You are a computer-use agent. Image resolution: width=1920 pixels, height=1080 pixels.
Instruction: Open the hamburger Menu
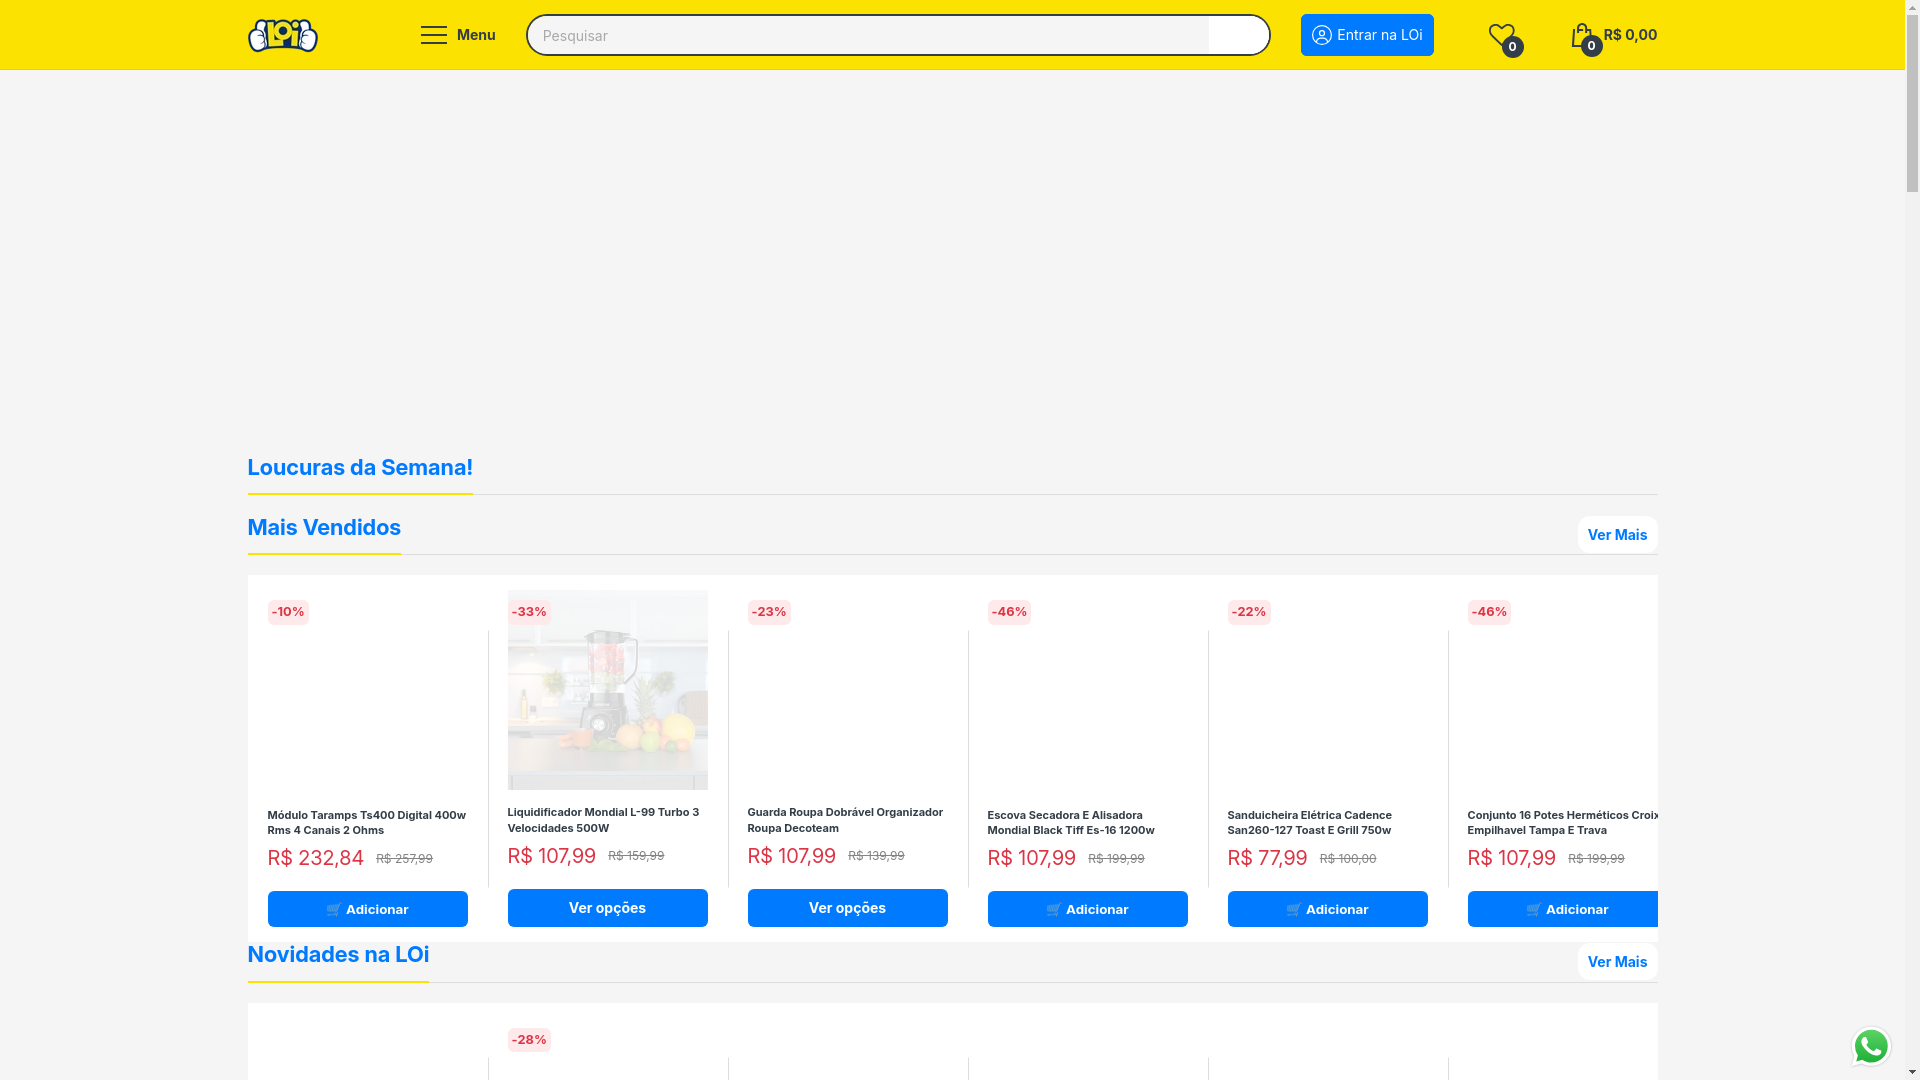(x=458, y=35)
